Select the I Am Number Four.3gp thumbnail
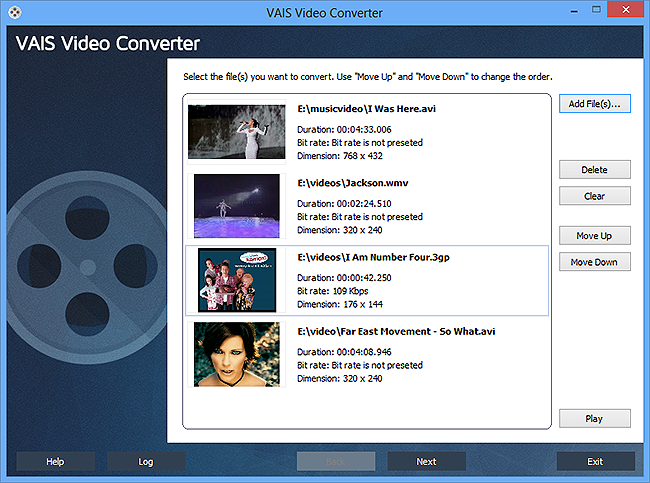Viewport: 650px width, 483px height. tap(237, 280)
